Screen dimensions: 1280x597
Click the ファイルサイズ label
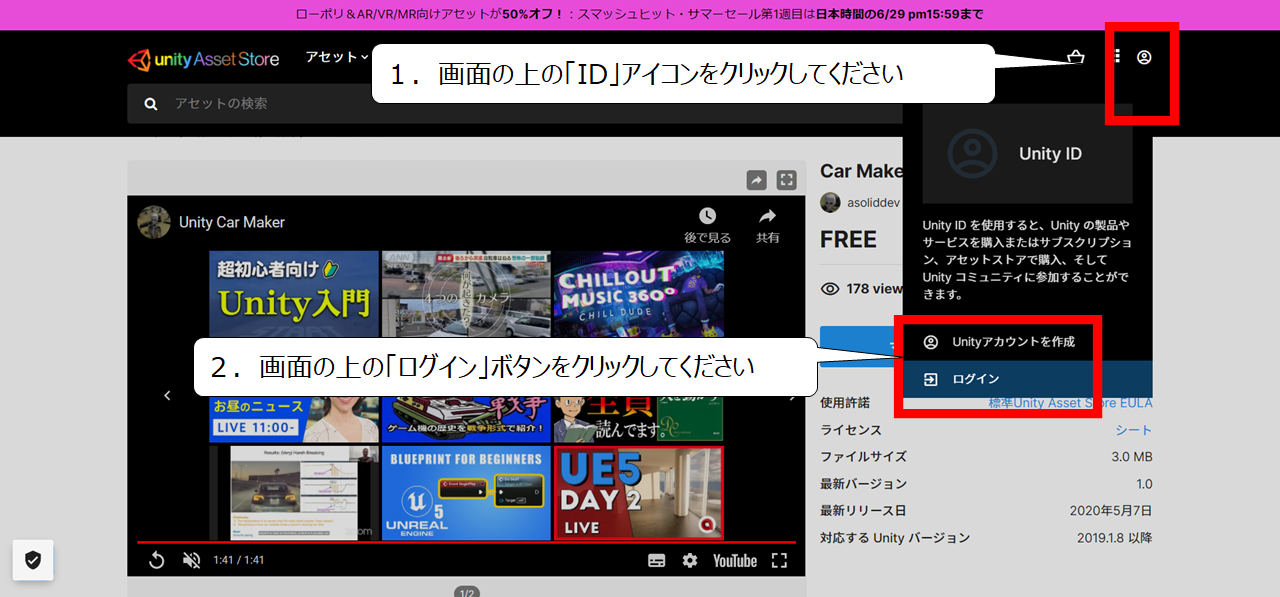pyautogui.click(x=863, y=457)
